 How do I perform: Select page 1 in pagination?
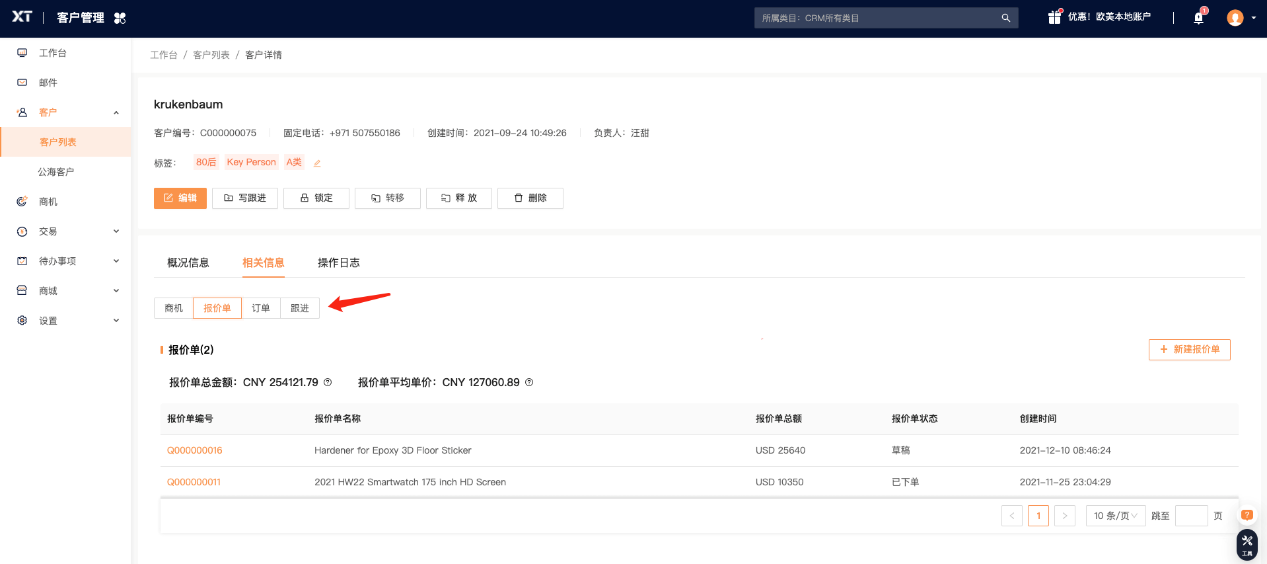[1039, 516]
